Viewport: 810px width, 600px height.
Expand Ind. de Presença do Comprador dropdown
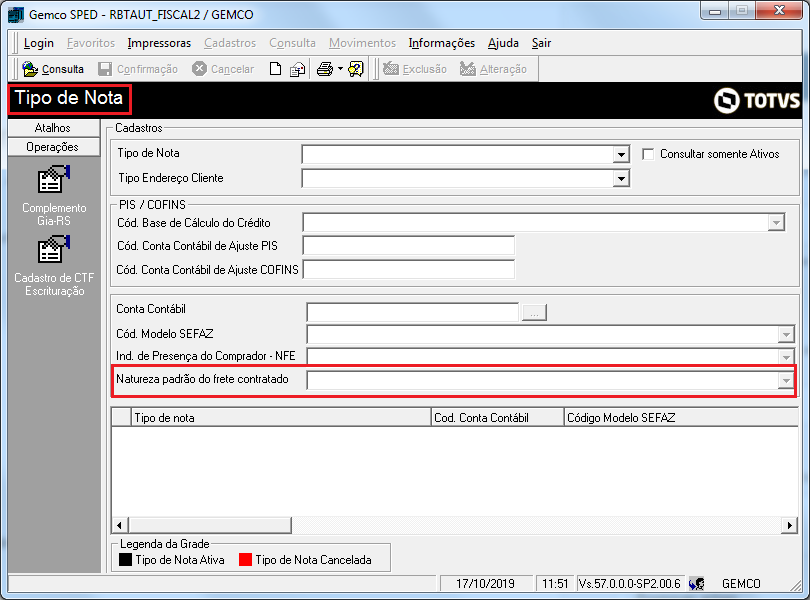[786, 357]
